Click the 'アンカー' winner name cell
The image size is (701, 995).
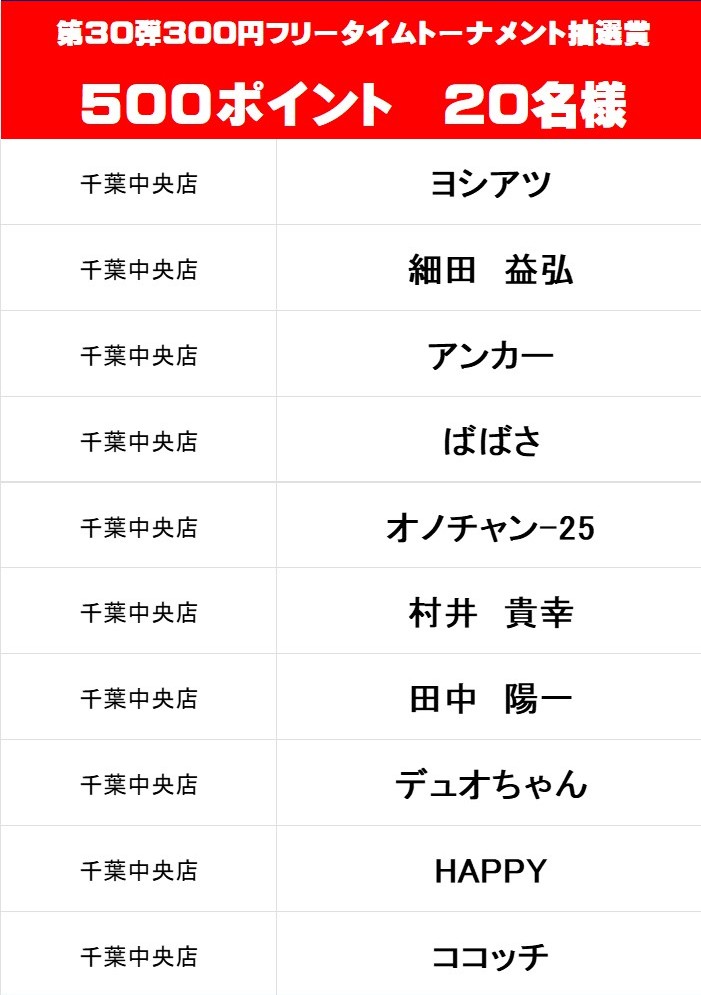[x=490, y=356]
